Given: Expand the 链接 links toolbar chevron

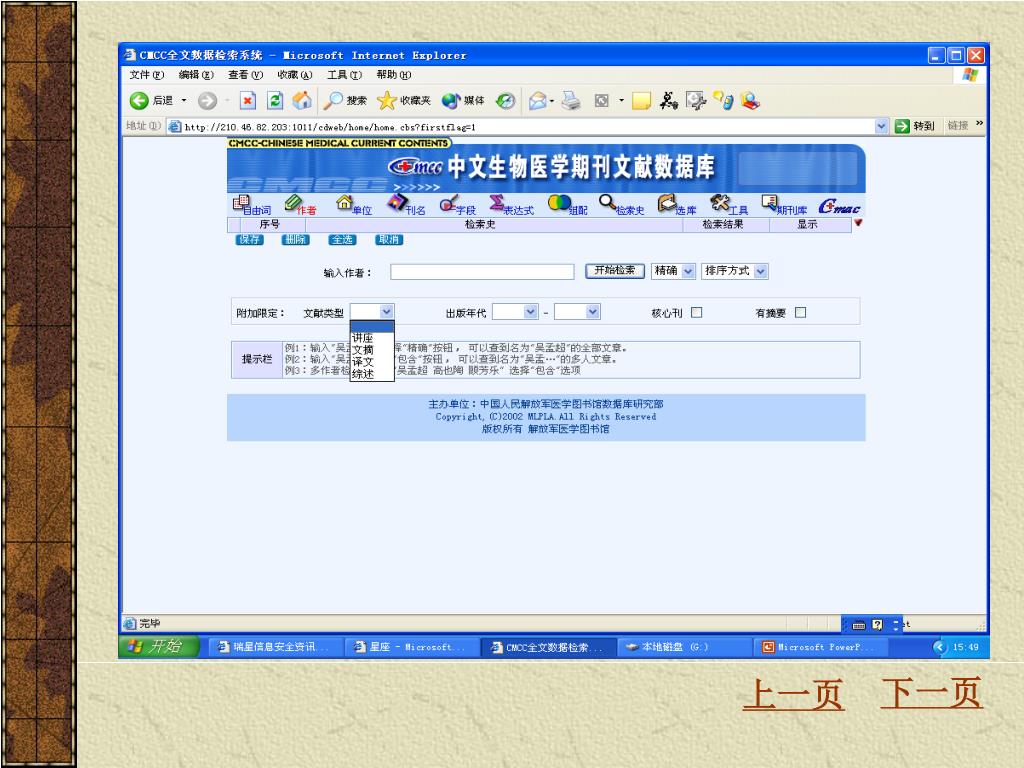Looking at the screenshot, I should pyautogui.click(x=979, y=123).
